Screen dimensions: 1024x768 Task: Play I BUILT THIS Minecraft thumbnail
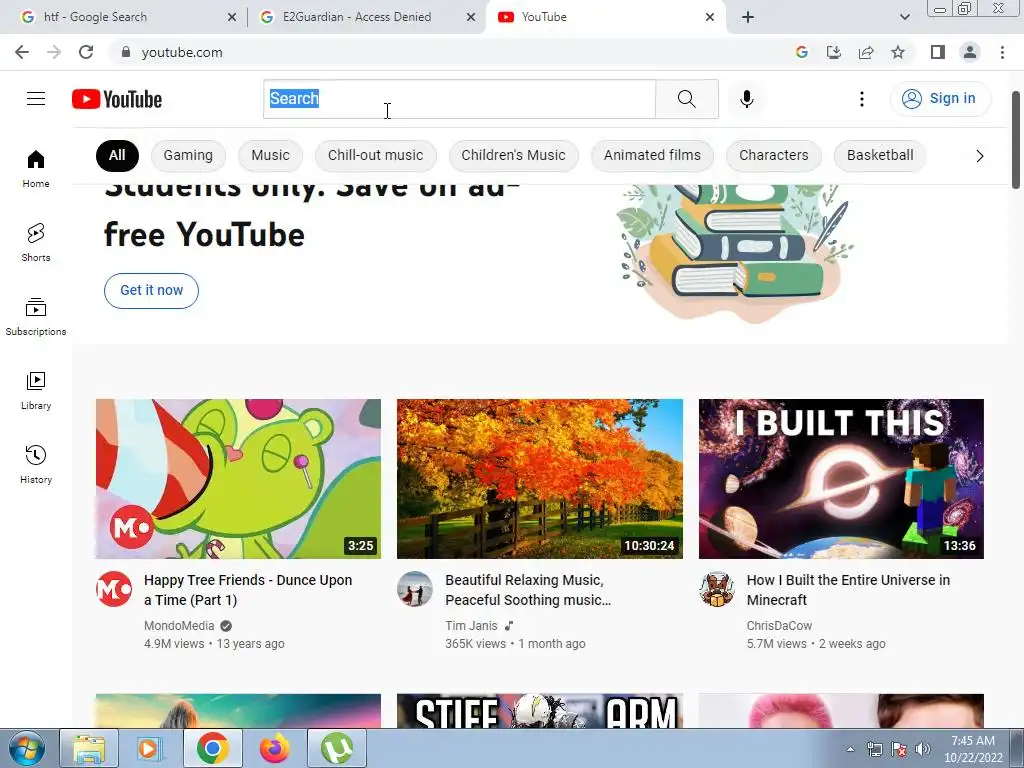pyautogui.click(x=841, y=479)
